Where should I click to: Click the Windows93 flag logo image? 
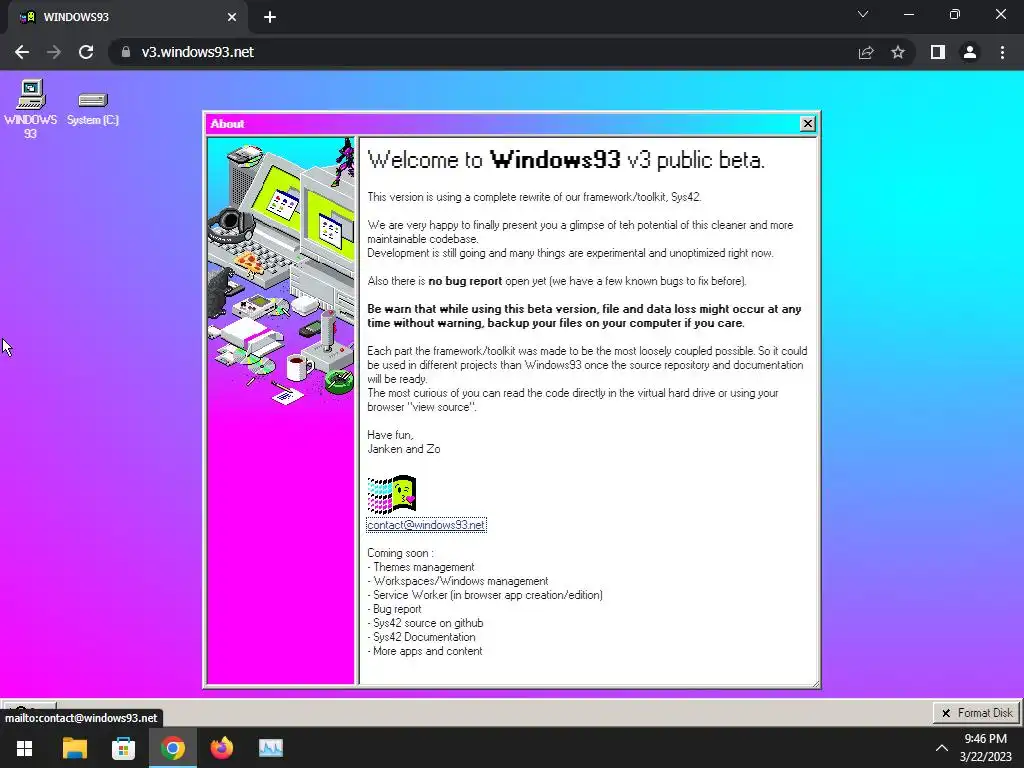tap(392, 494)
